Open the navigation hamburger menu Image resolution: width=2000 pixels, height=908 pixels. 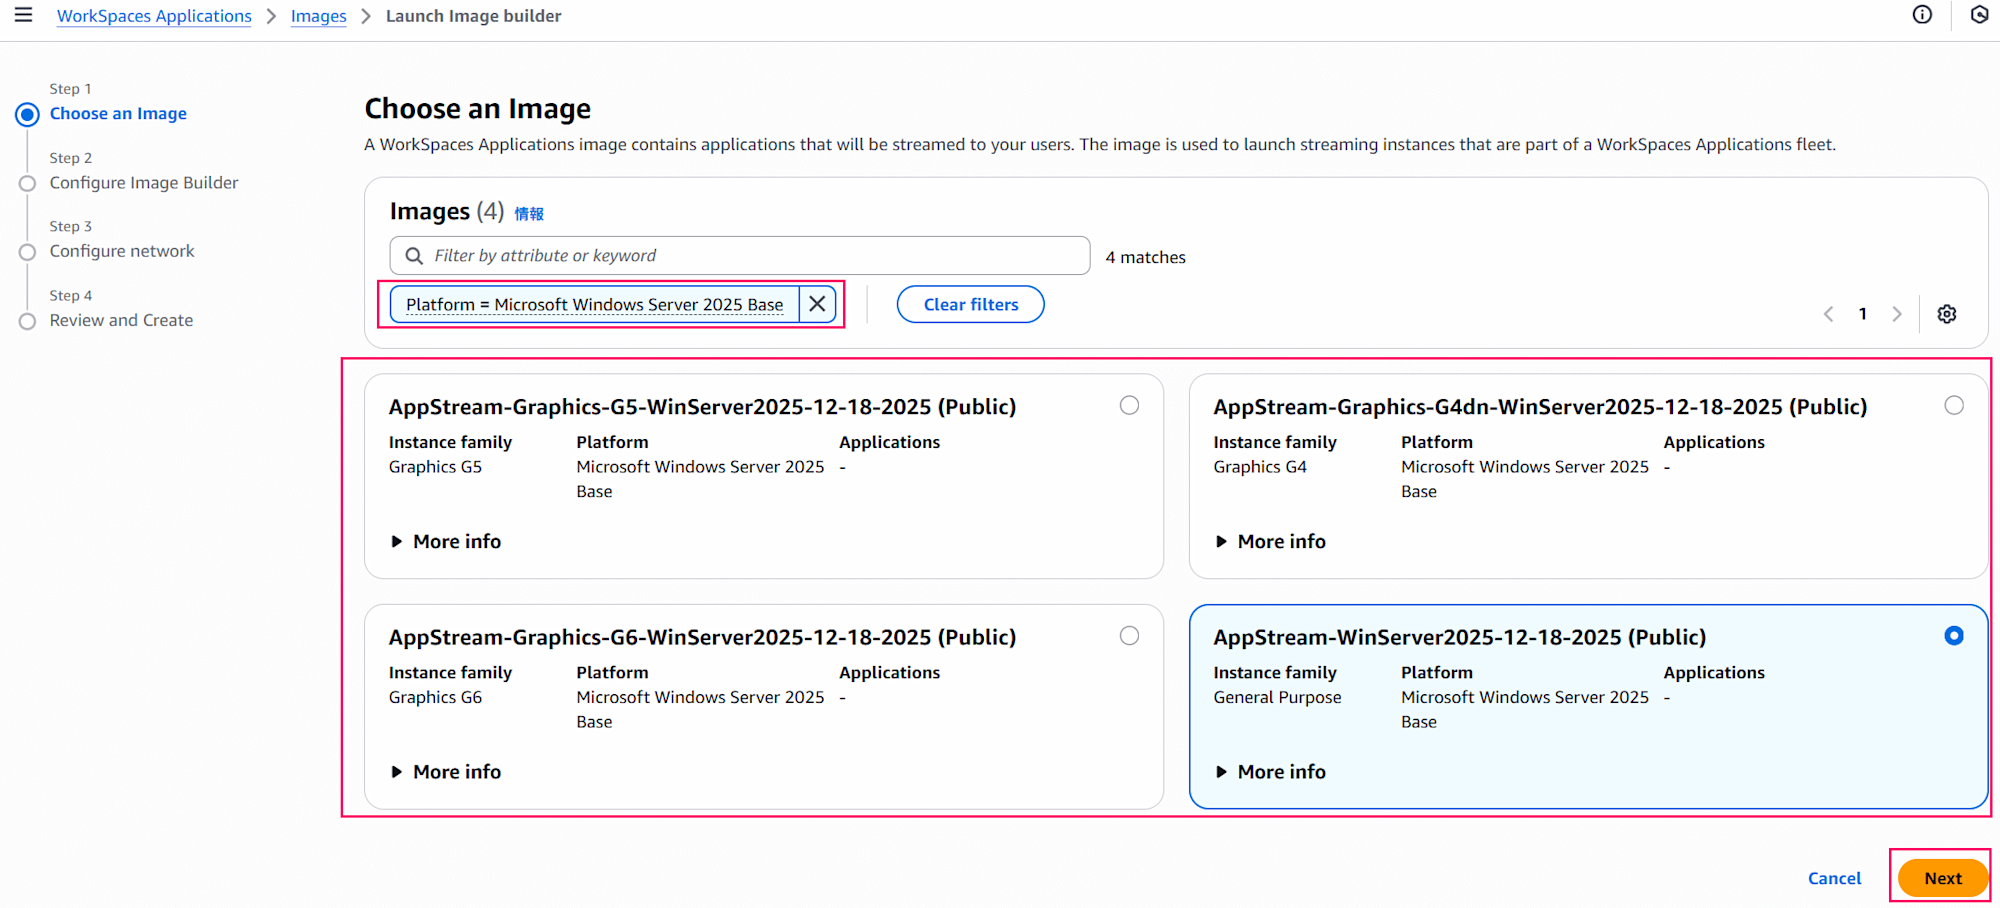pyautogui.click(x=23, y=15)
